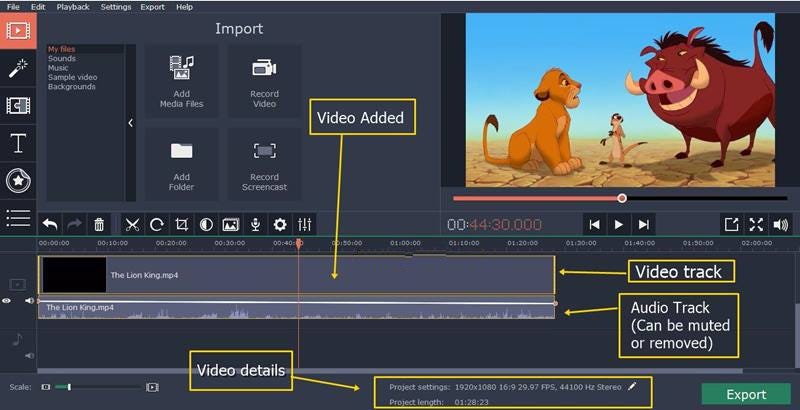Select Backgrounds category
This screenshot has height=410, width=800.
point(71,87)
